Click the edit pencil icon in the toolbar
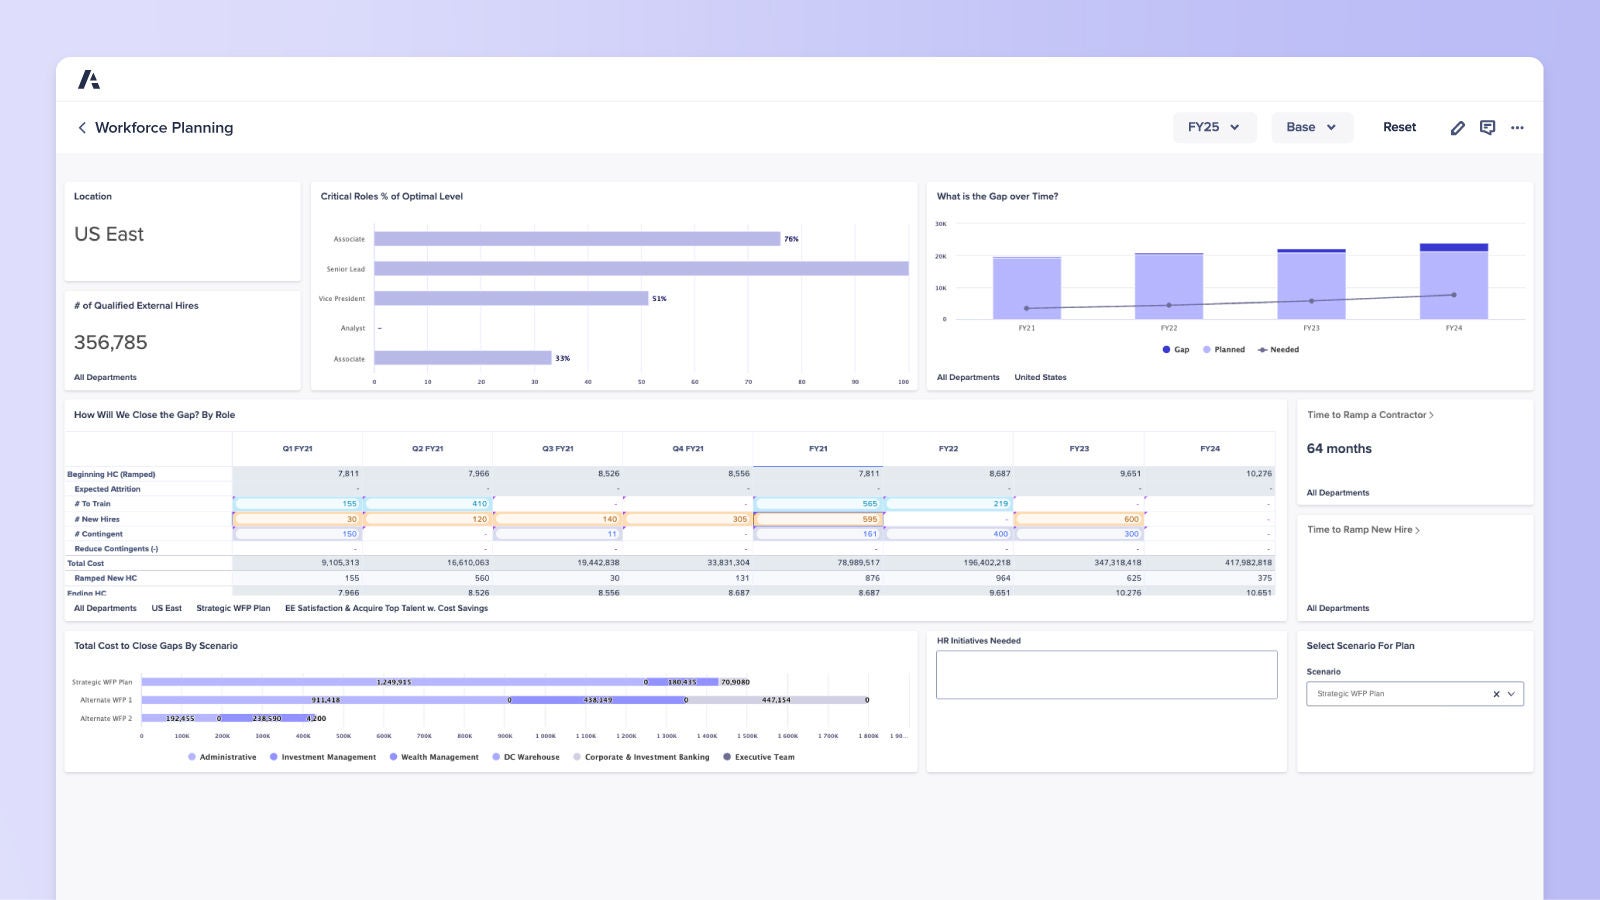Screen dimensions: 1600x900 (x=1458, y=127)
